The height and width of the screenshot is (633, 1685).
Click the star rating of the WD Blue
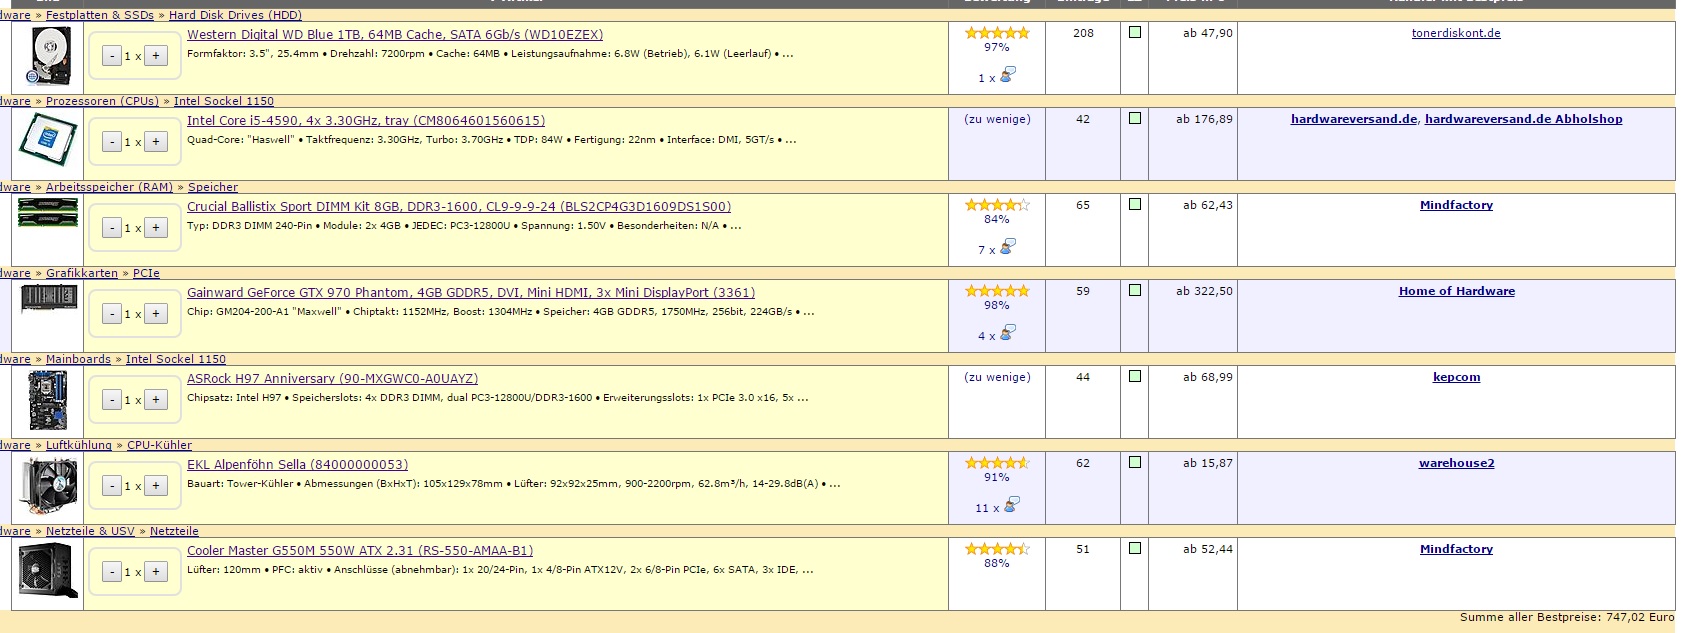click(x=997, y=33)
